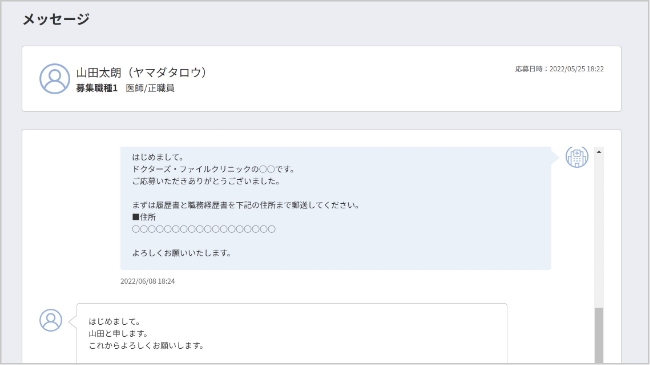Click the 山田と申します。 line in reply

point(118,333)
